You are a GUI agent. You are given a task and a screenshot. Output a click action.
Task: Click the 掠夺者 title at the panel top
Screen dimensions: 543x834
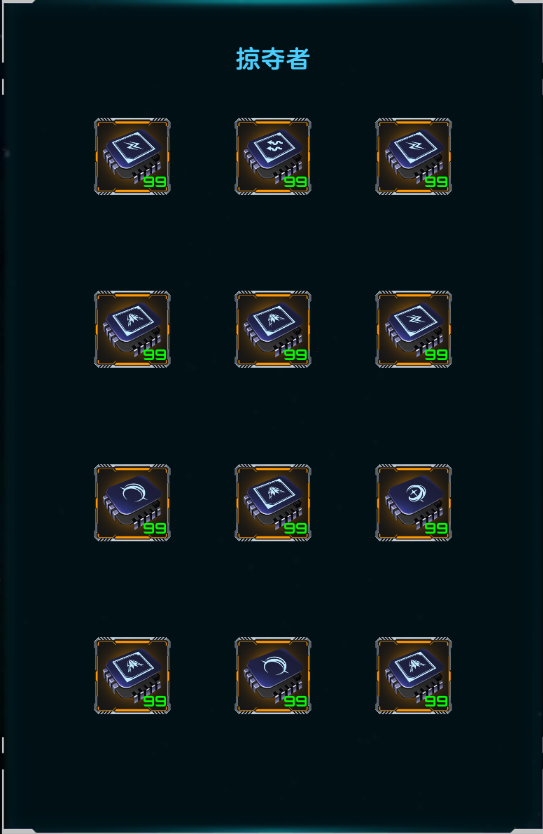click(x=273, y=59)
